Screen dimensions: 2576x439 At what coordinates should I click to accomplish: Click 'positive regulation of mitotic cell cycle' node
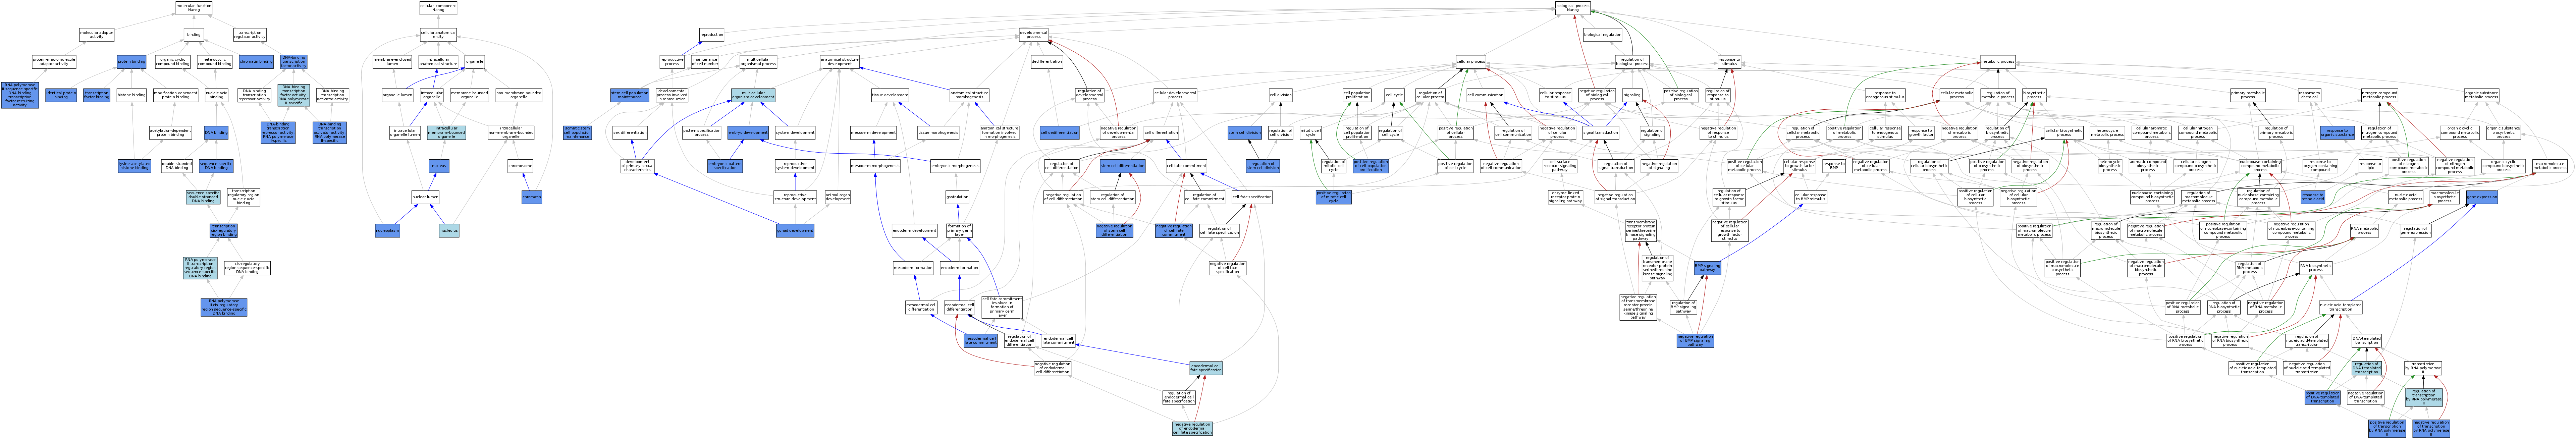(x=1333, y=197)
